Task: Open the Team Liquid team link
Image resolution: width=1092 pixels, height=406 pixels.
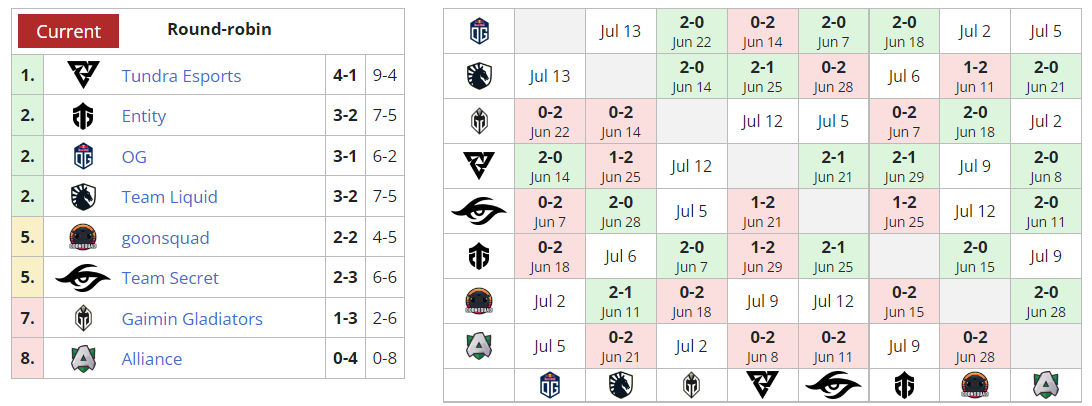Action: [x=169, y=197]
